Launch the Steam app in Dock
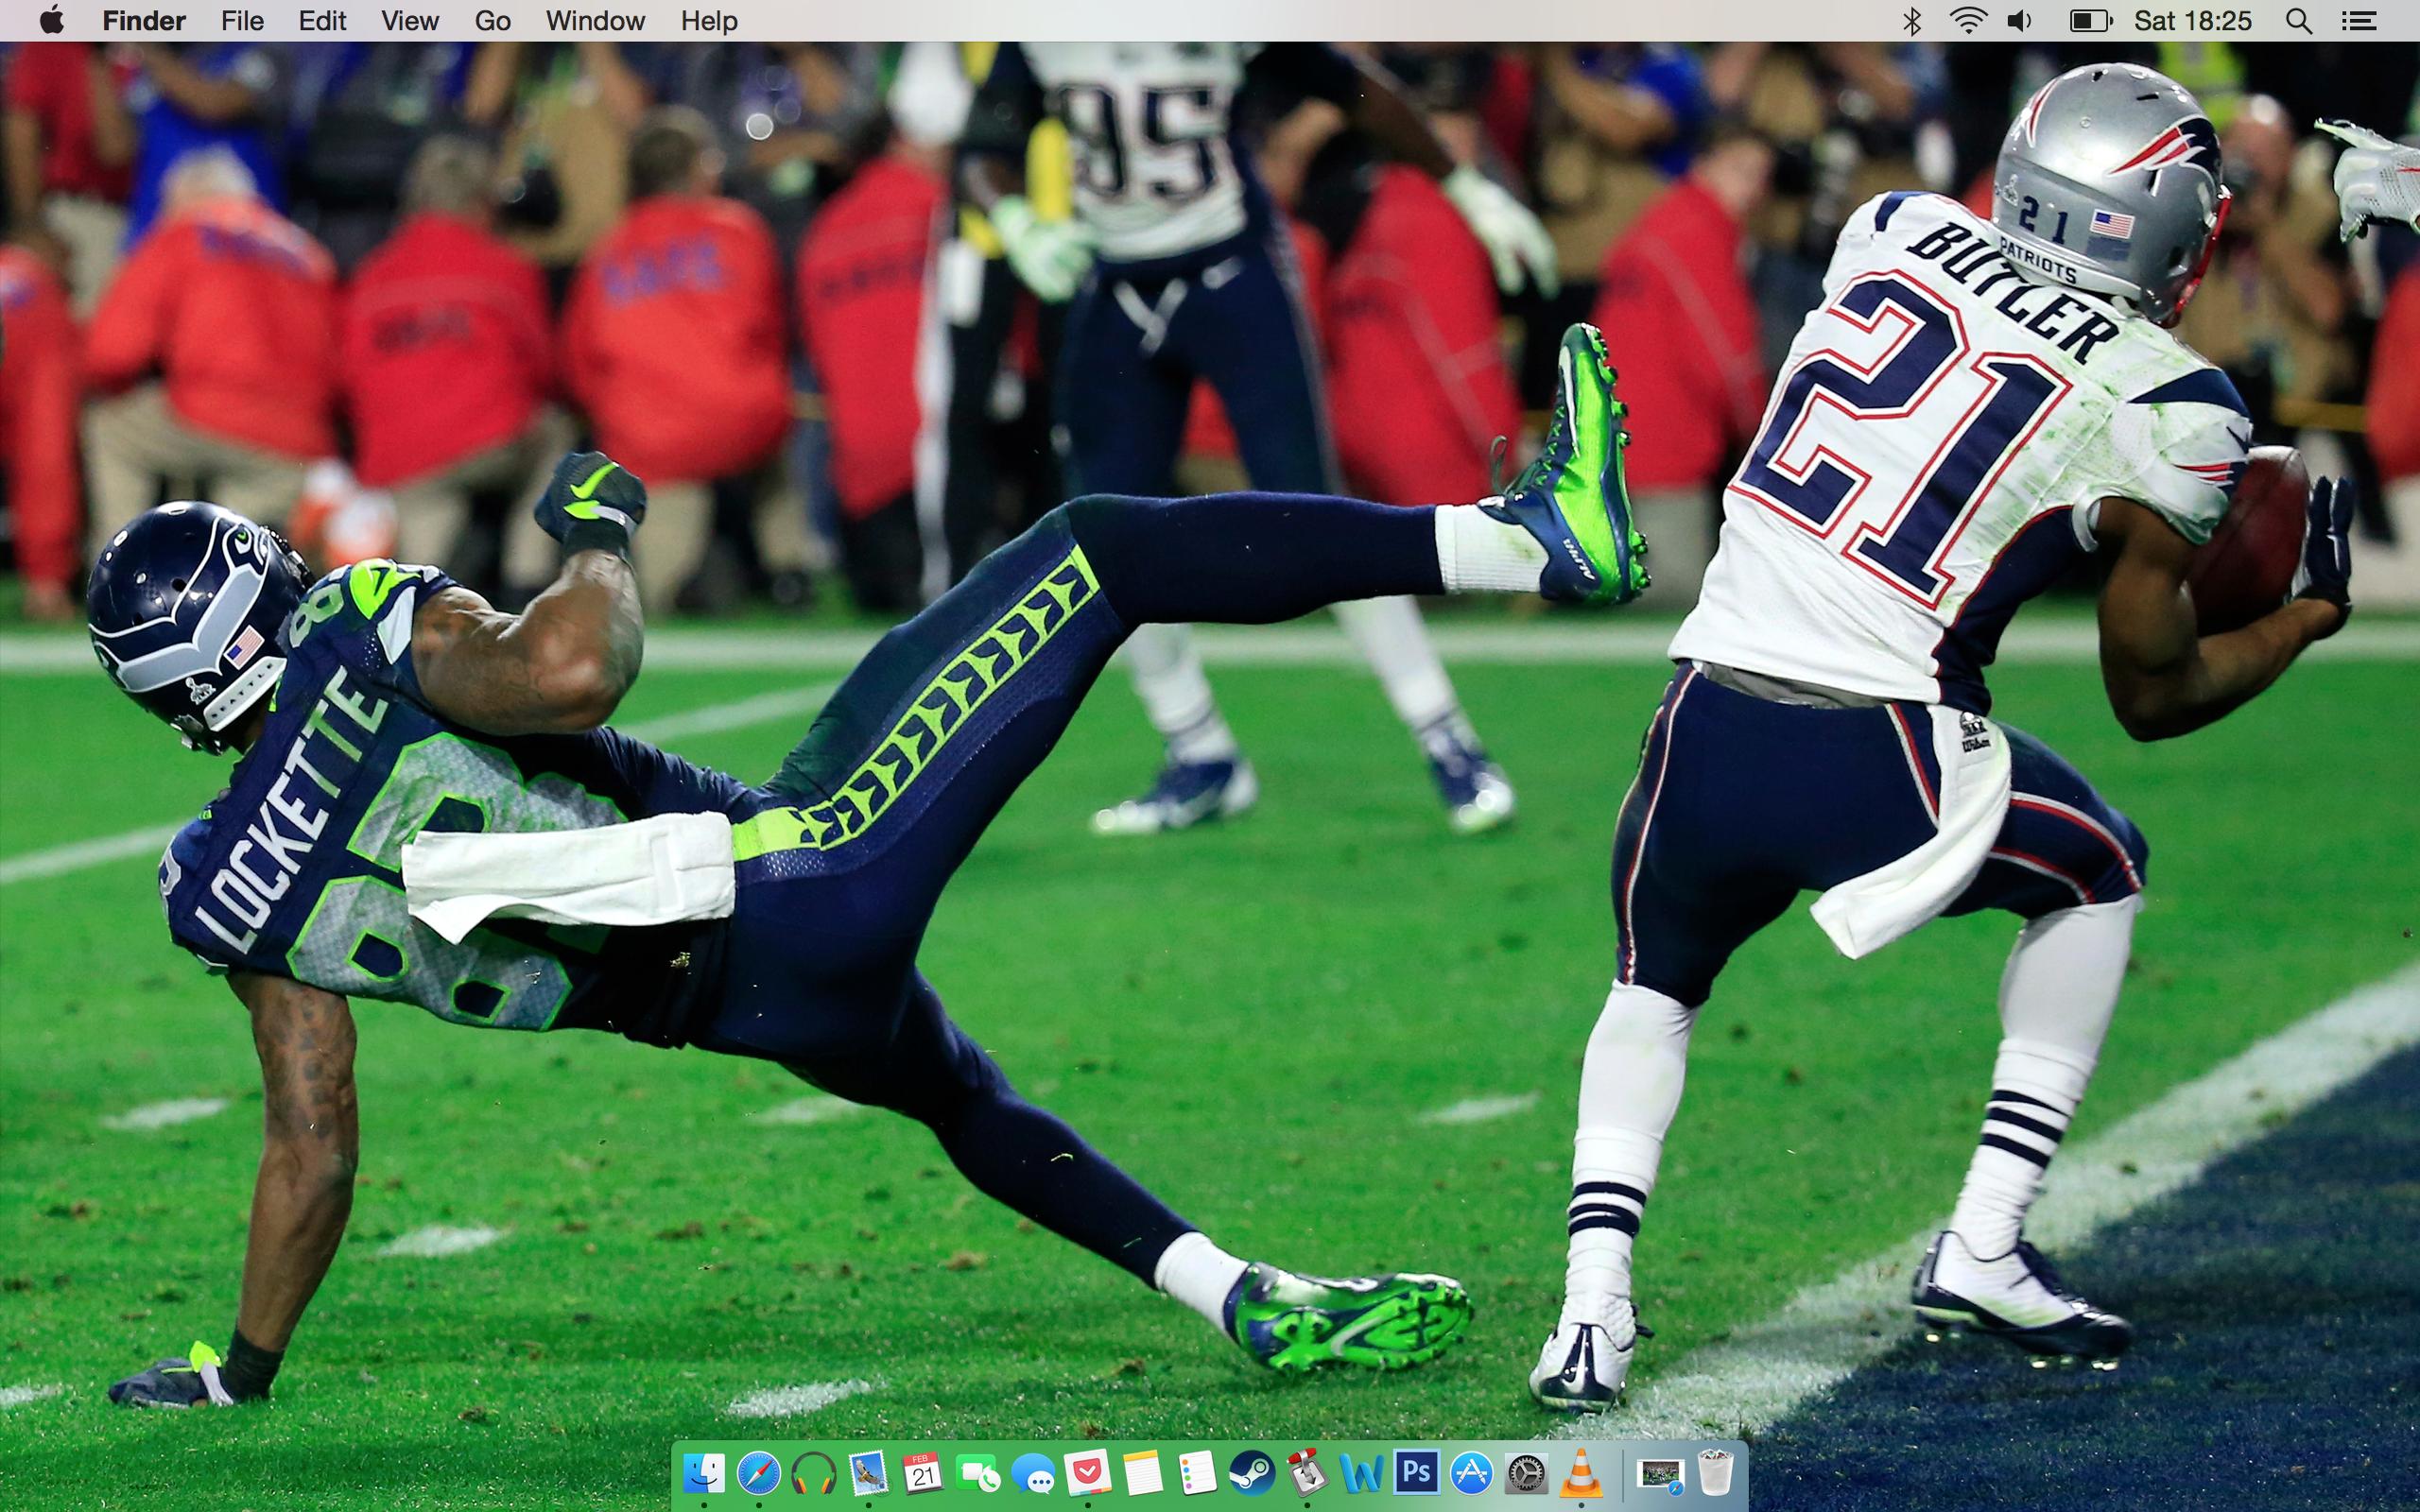This screenshot has height=1512, width=2420. [1252, 1473]
